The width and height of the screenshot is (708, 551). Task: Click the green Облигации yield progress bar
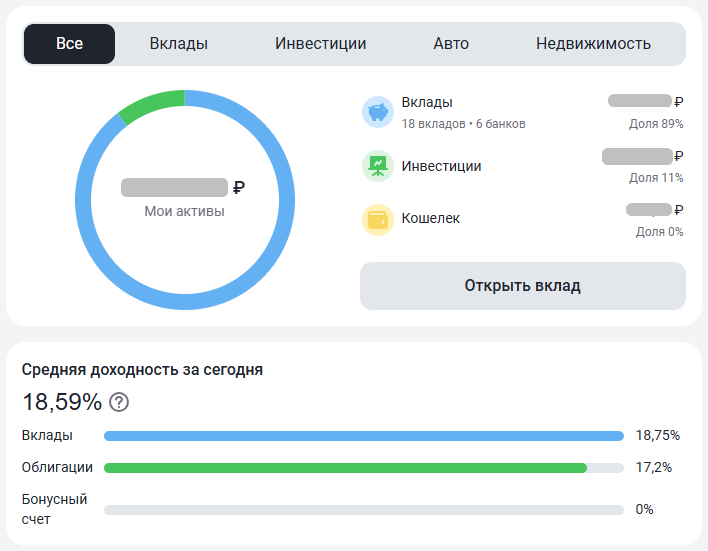click(x=345, y=468)
